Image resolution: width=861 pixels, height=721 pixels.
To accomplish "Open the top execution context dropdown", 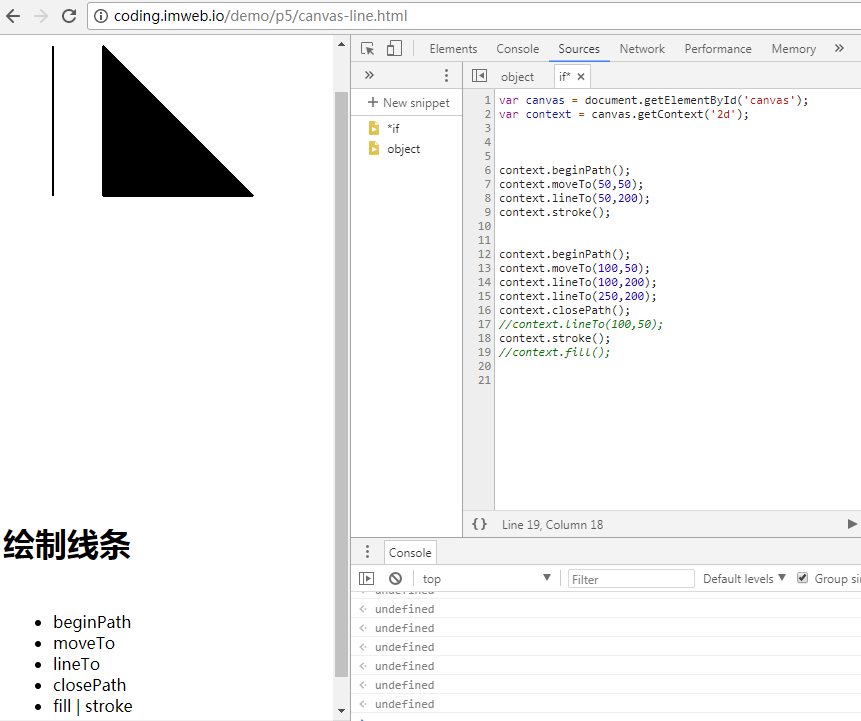I will tap(487, 578).
